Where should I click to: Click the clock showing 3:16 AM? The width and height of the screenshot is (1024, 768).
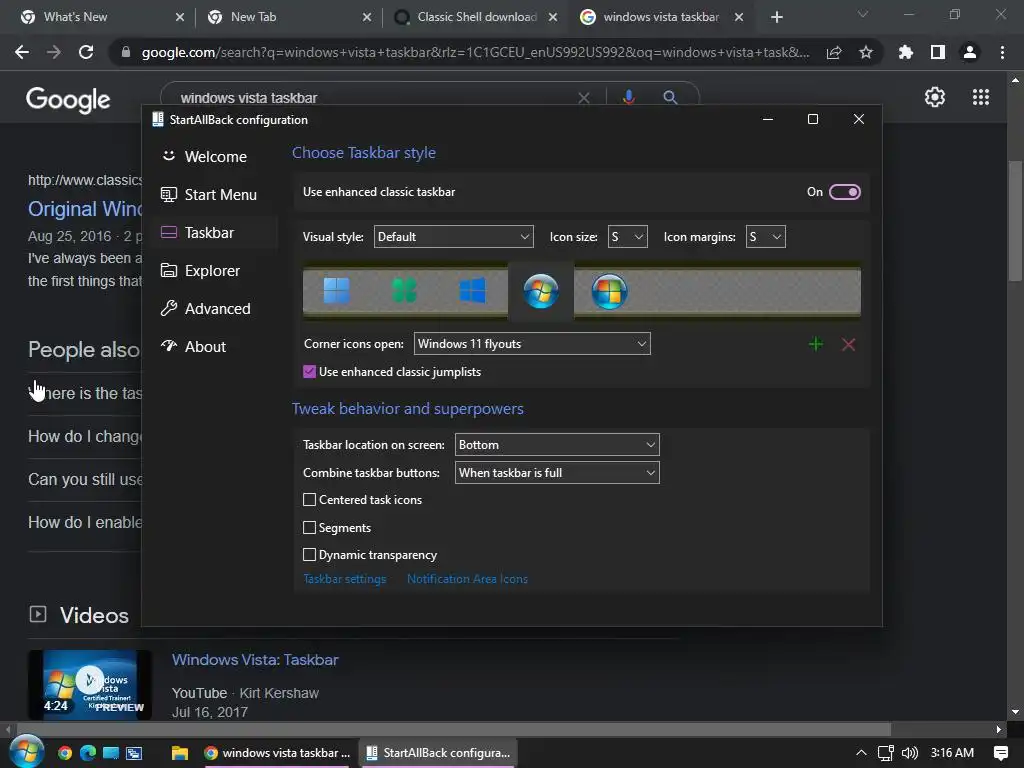click(x=952, y=753)
